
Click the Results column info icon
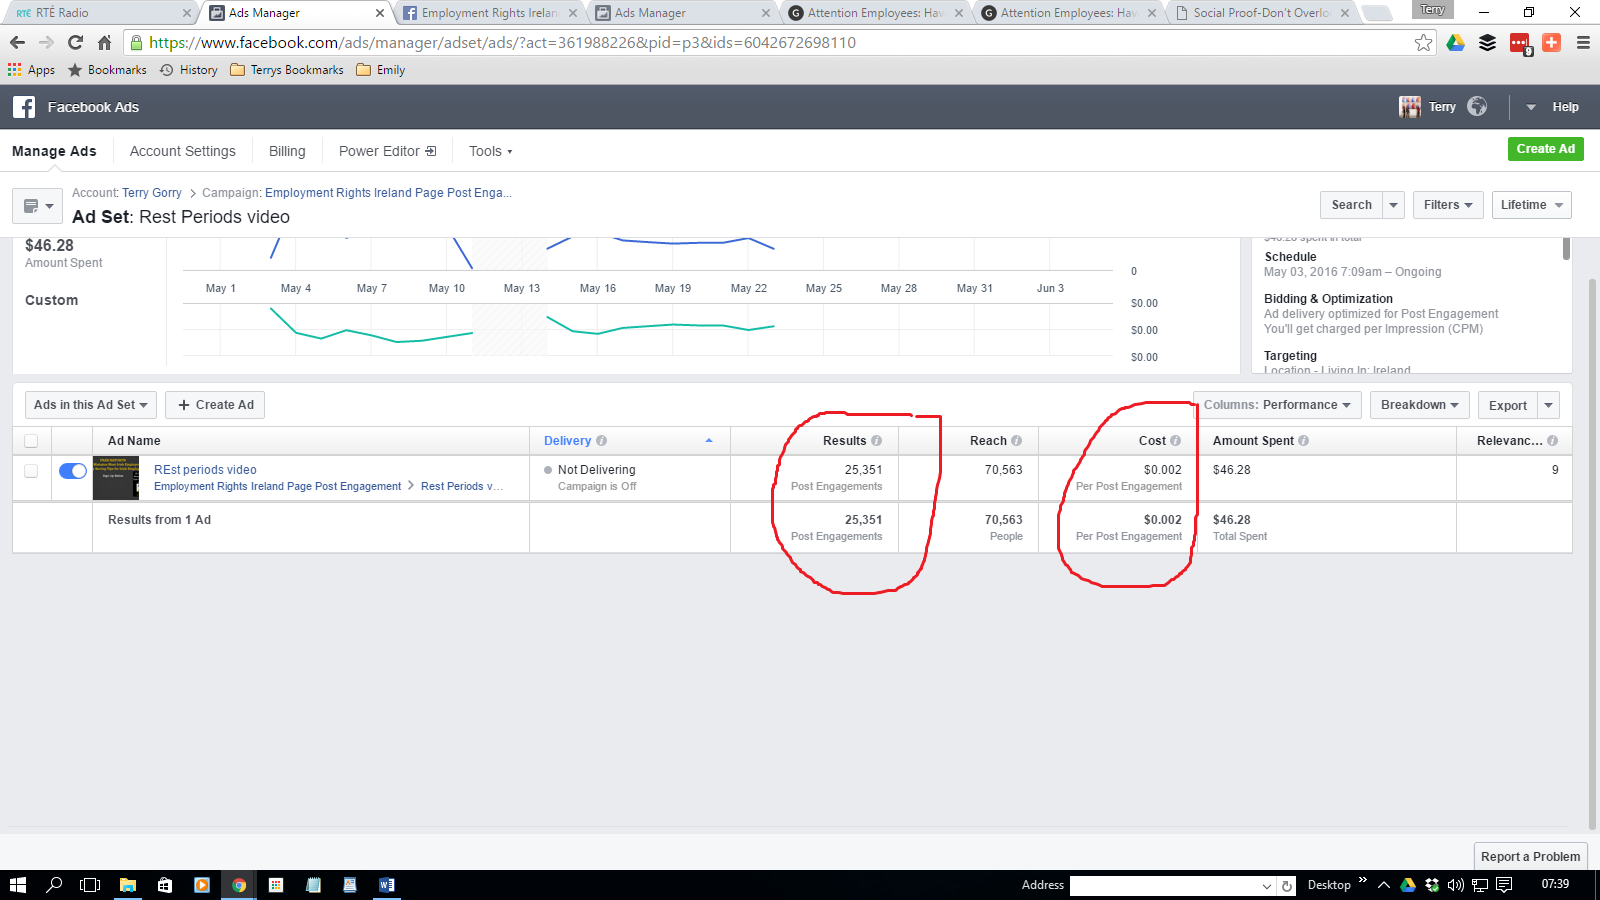click(877, 441)
